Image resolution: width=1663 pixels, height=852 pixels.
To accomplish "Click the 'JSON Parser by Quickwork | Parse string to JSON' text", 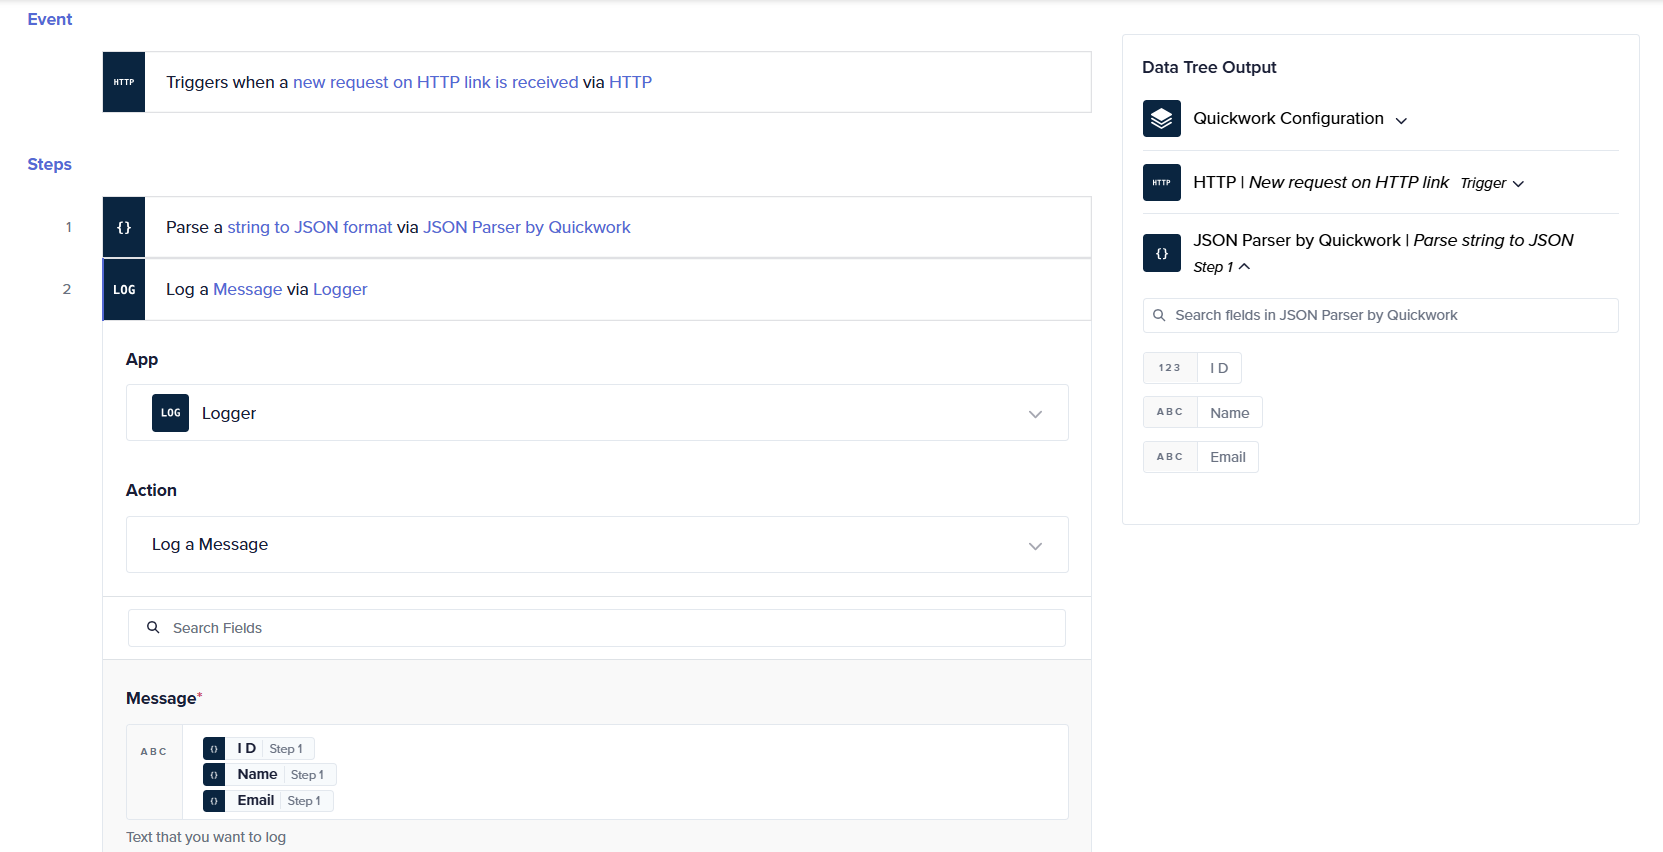I will click(x=1383, y=240).
